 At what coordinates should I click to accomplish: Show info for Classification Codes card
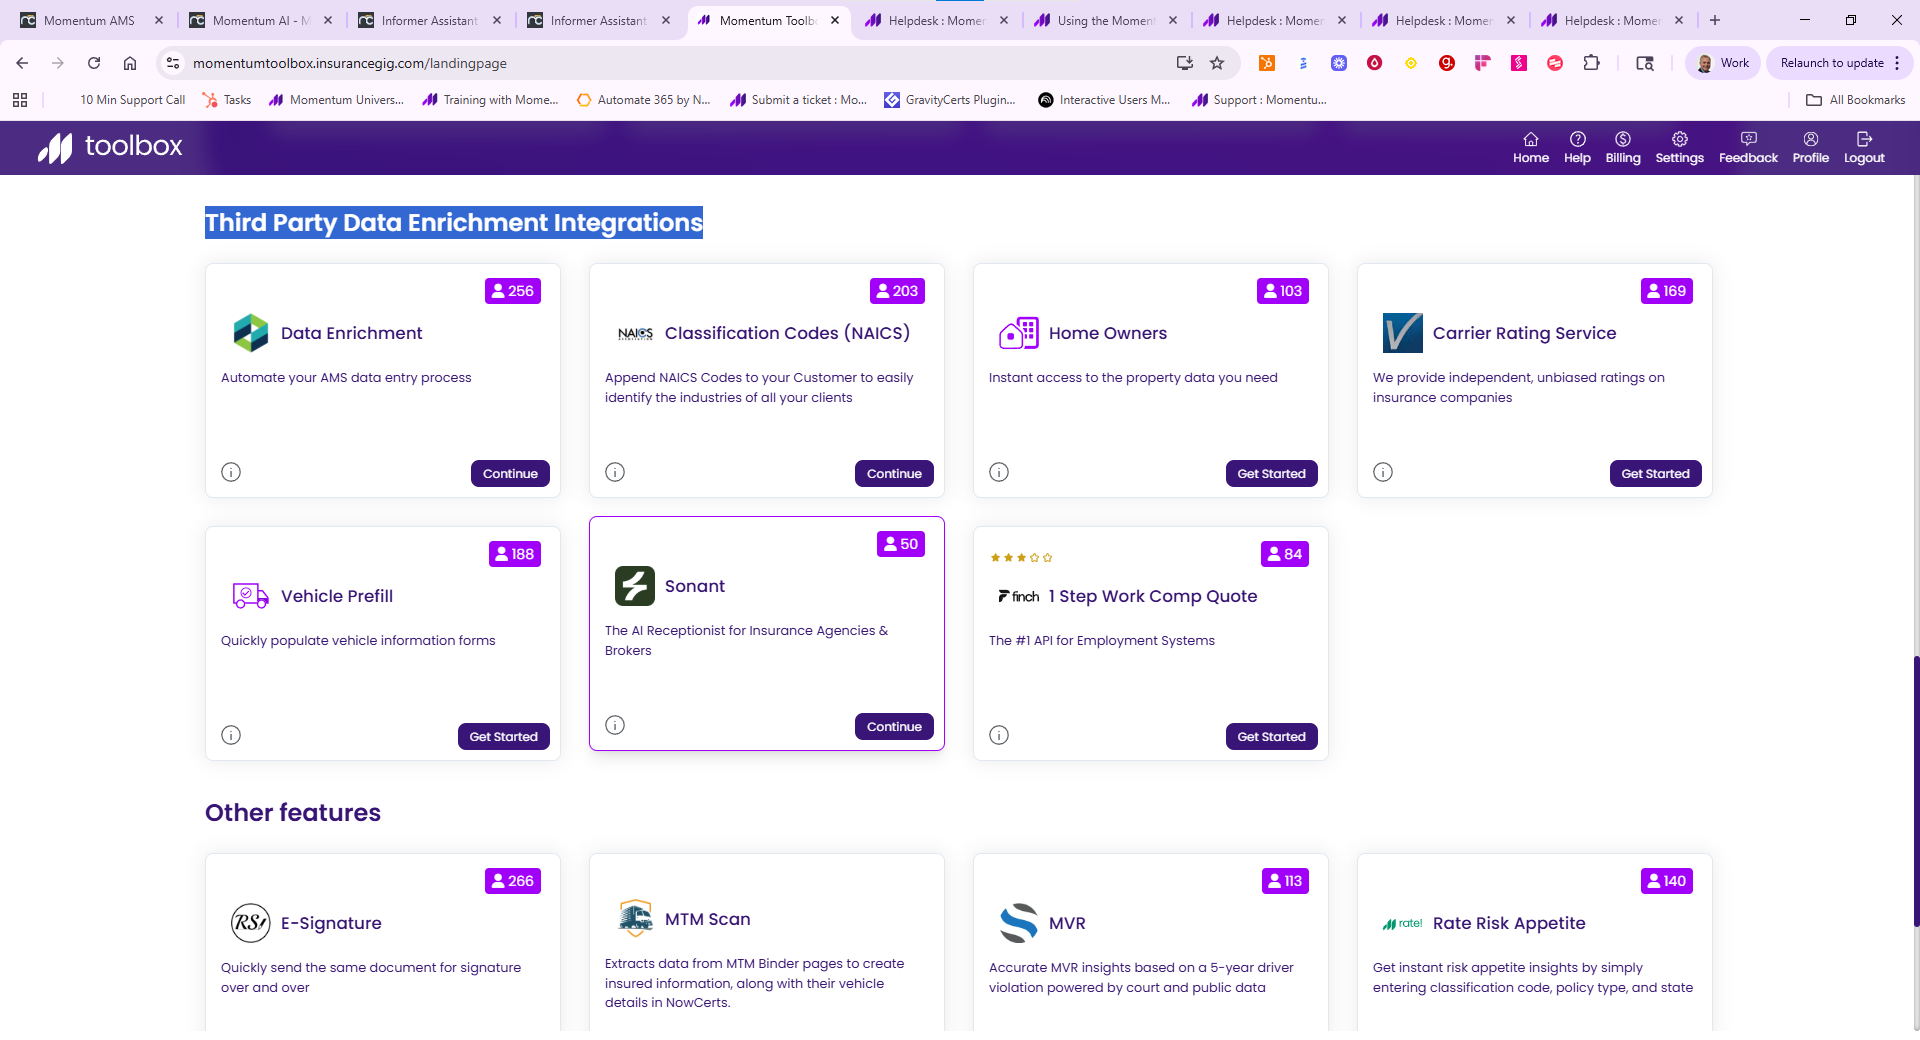click(x=615, y=472)
